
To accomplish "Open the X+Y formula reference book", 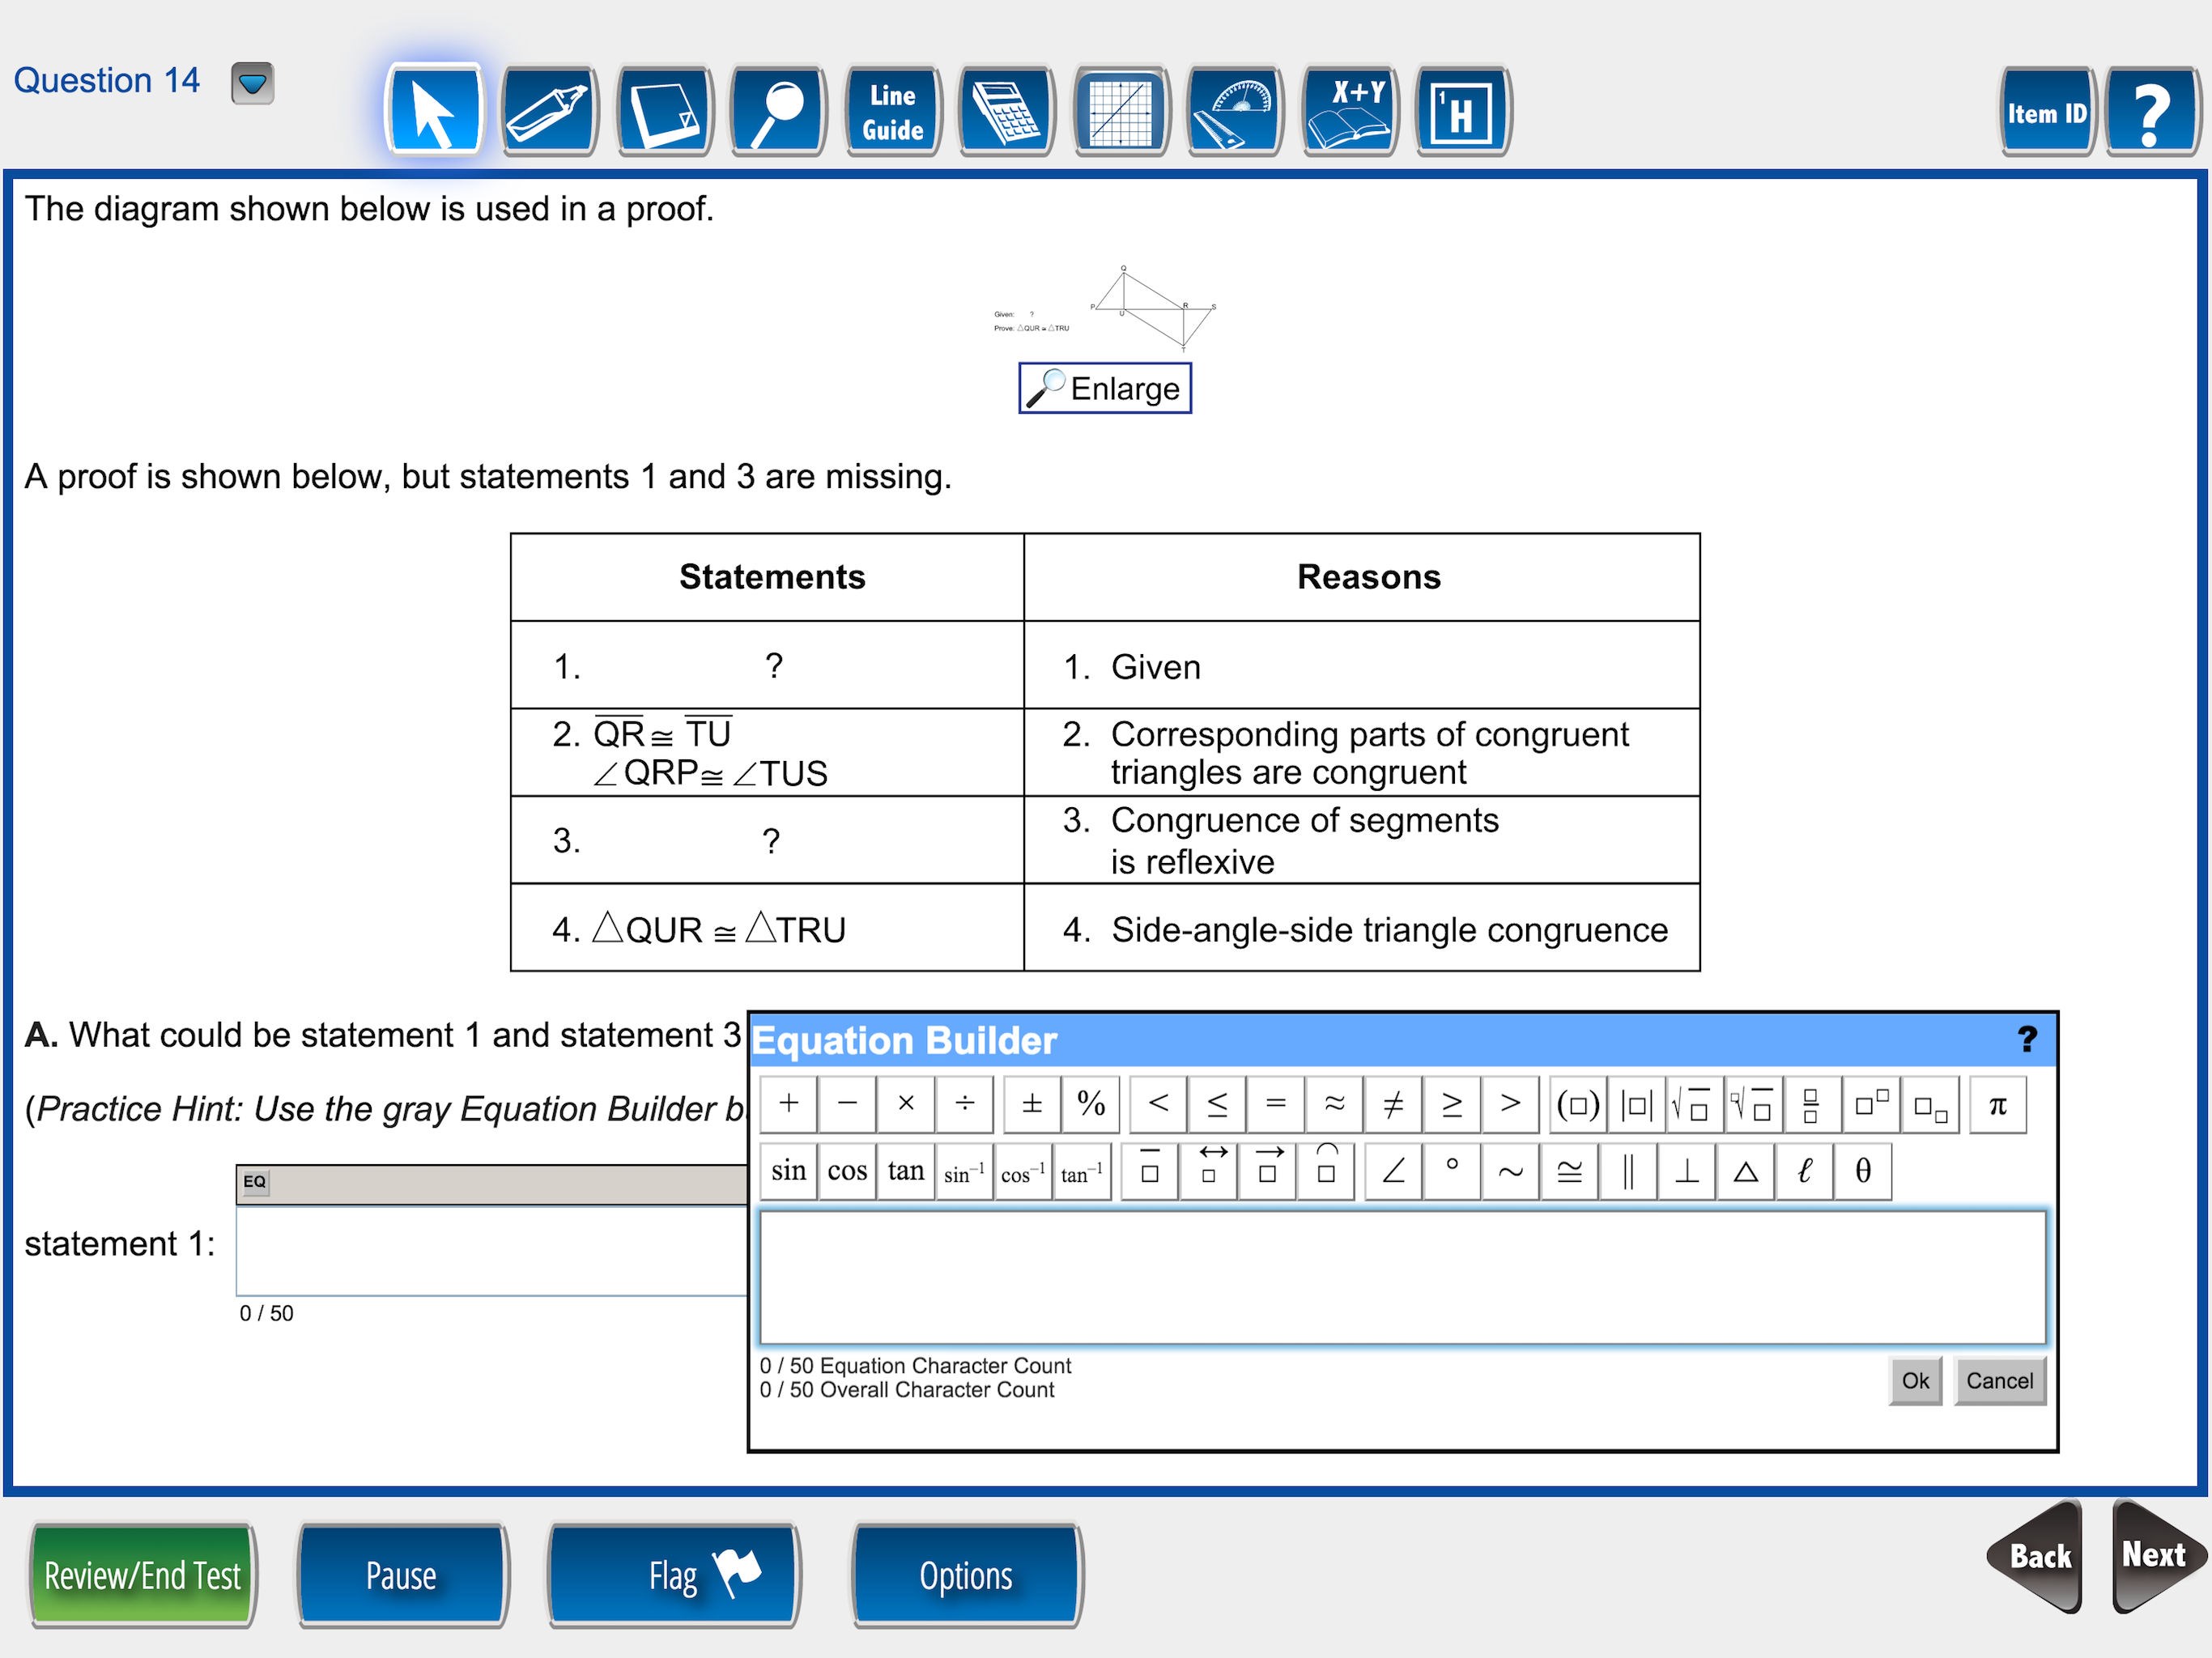I will point(1350,110).
